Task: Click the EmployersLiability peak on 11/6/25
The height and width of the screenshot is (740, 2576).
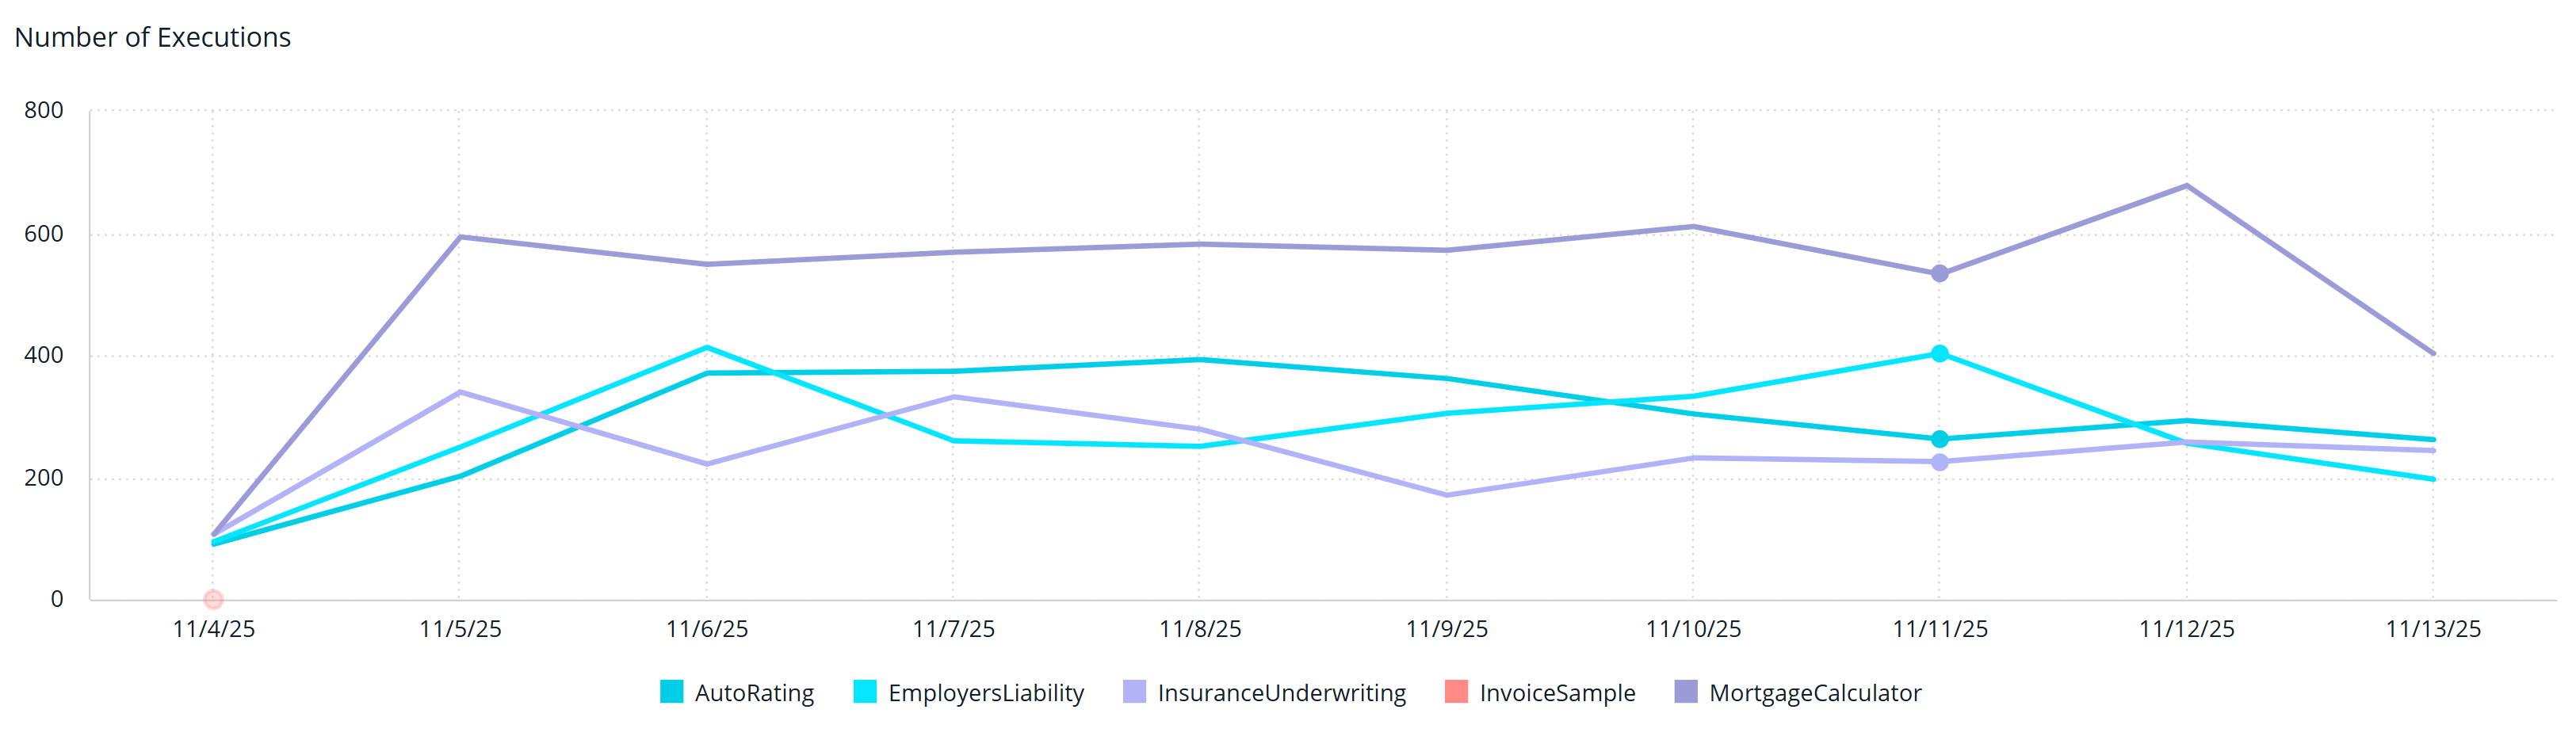Action: [706, 348]
